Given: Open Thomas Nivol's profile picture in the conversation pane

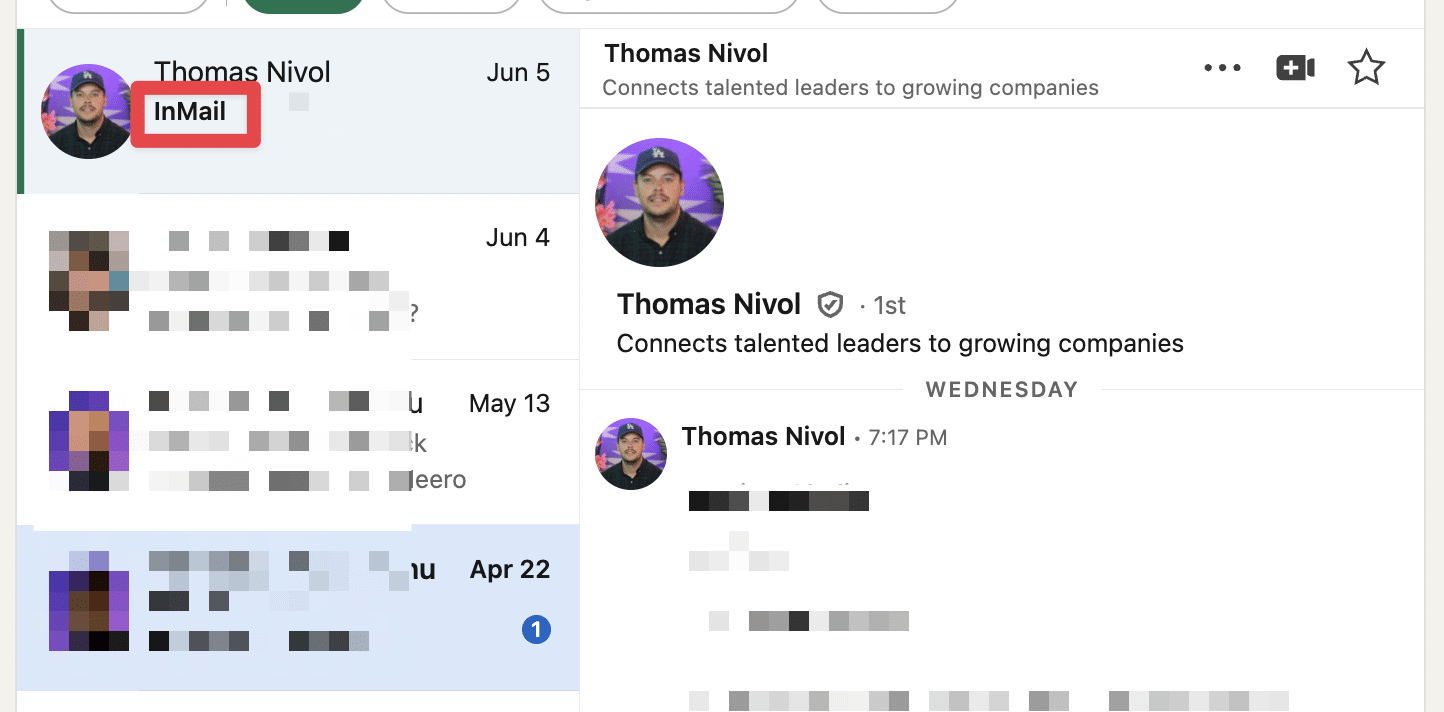Looking at the screenshot, I should [659, 202].
